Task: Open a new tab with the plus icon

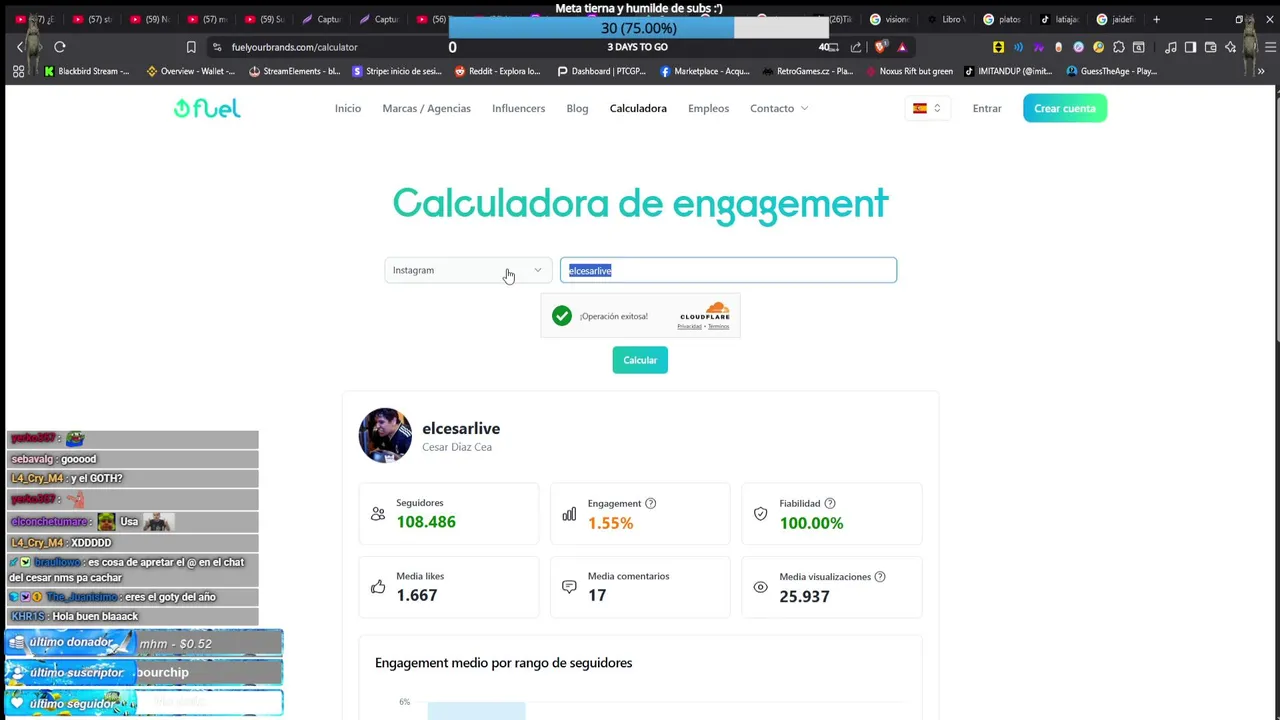Action: 1156,19
